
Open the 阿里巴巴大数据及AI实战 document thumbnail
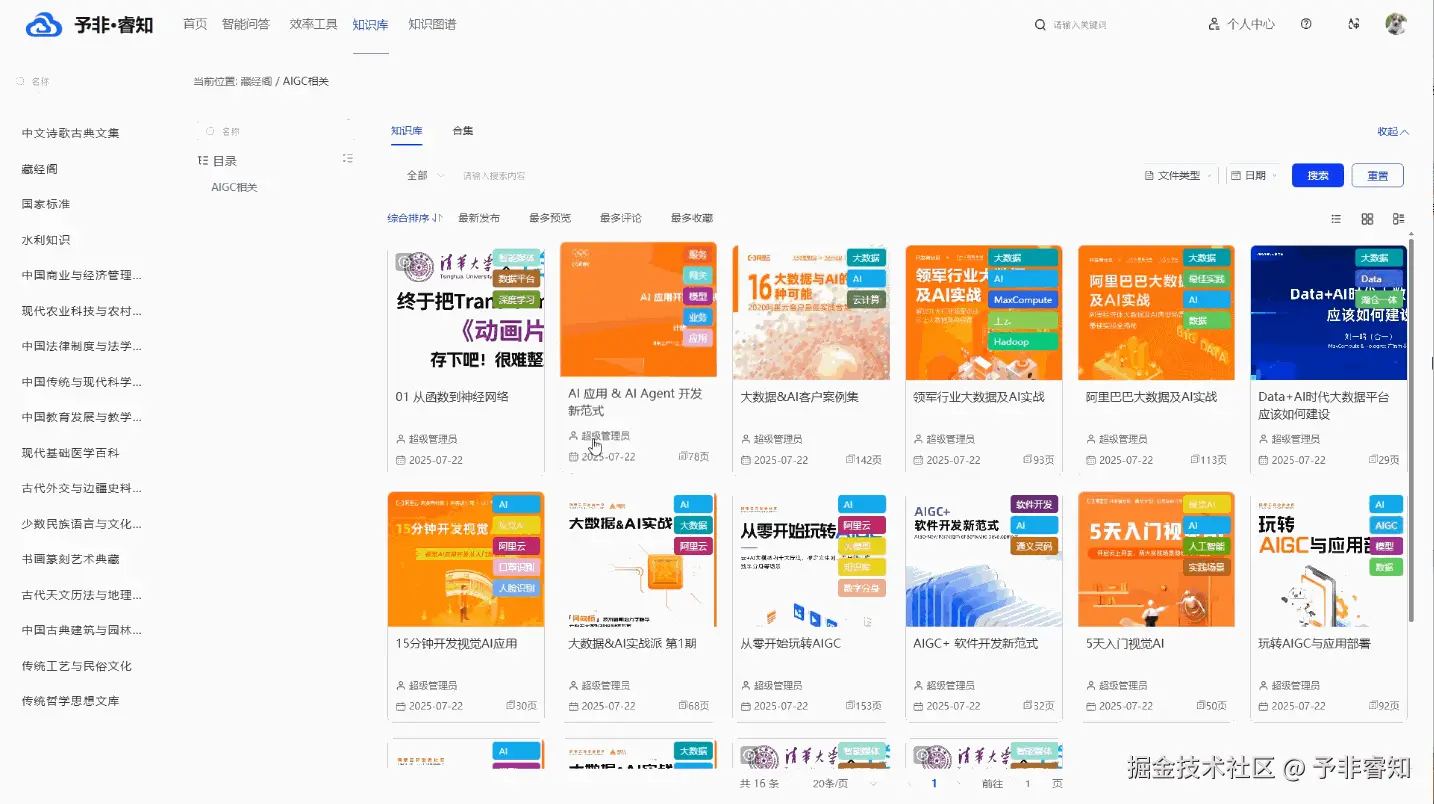point(1156,313)
